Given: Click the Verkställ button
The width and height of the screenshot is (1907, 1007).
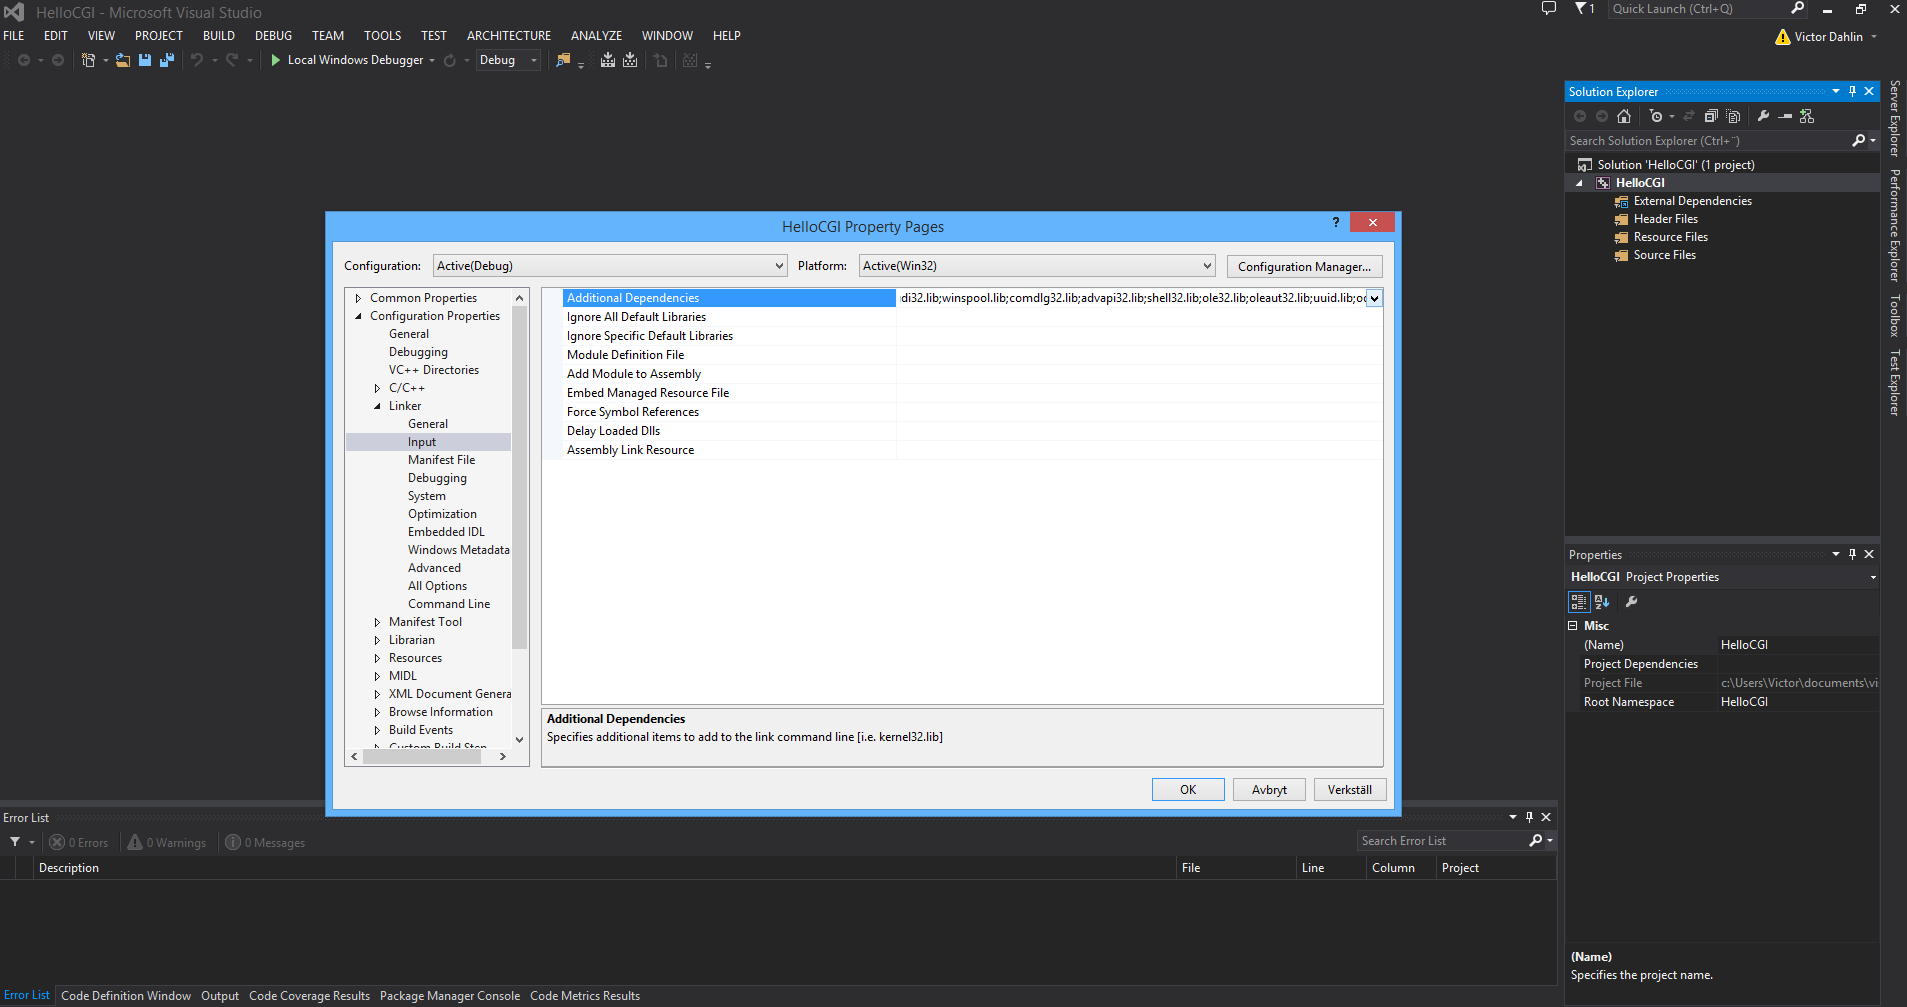Looking at the screenshot, I should tap(1350, 790).
